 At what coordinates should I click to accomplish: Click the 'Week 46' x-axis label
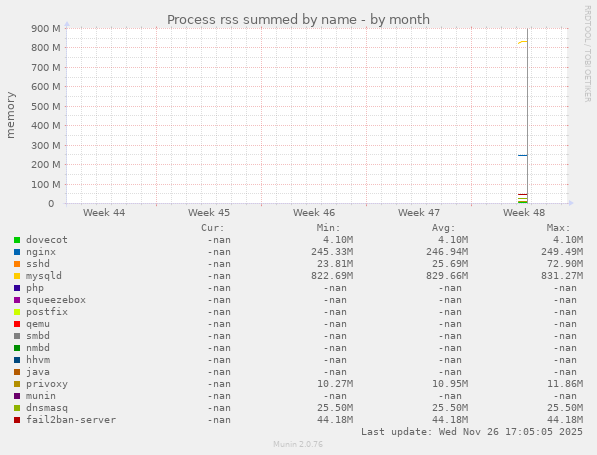314,212
